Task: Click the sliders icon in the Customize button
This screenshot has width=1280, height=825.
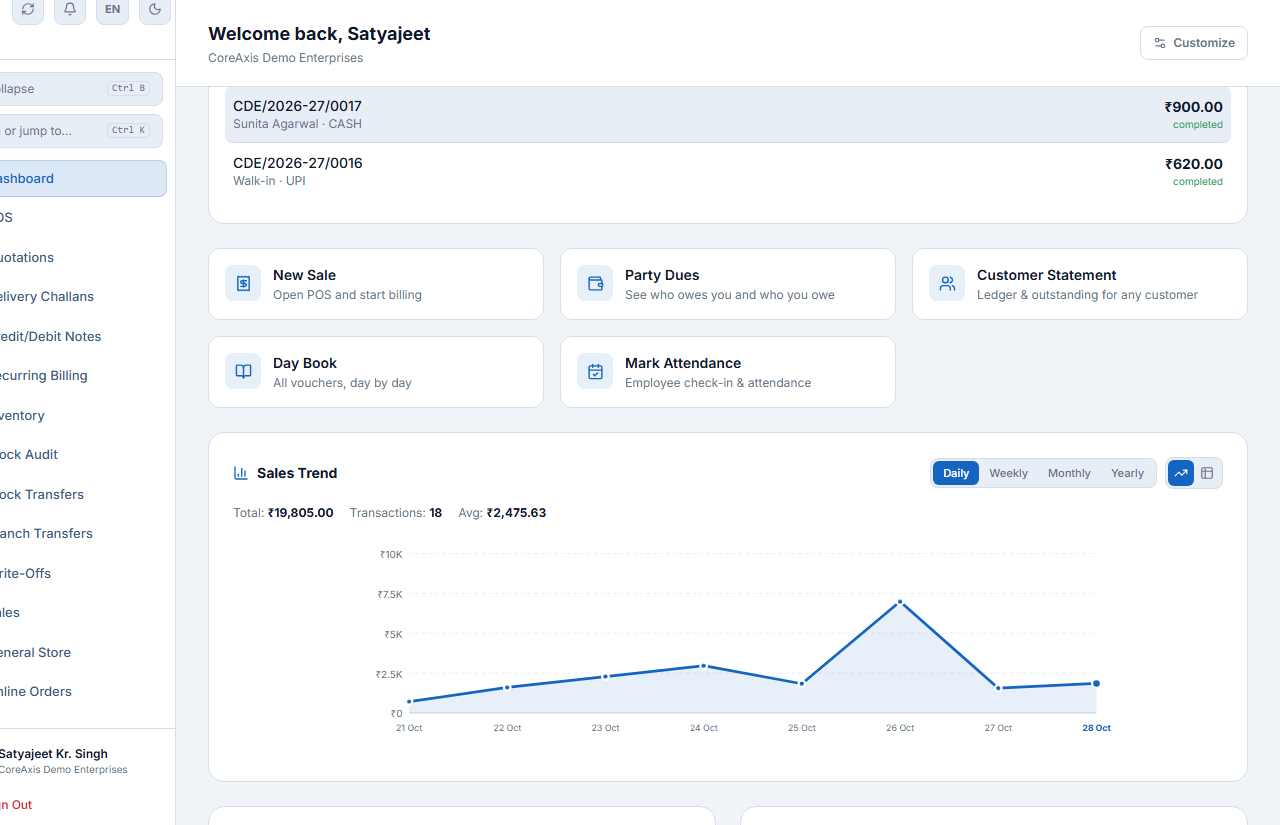Action: pos(1160,43)
